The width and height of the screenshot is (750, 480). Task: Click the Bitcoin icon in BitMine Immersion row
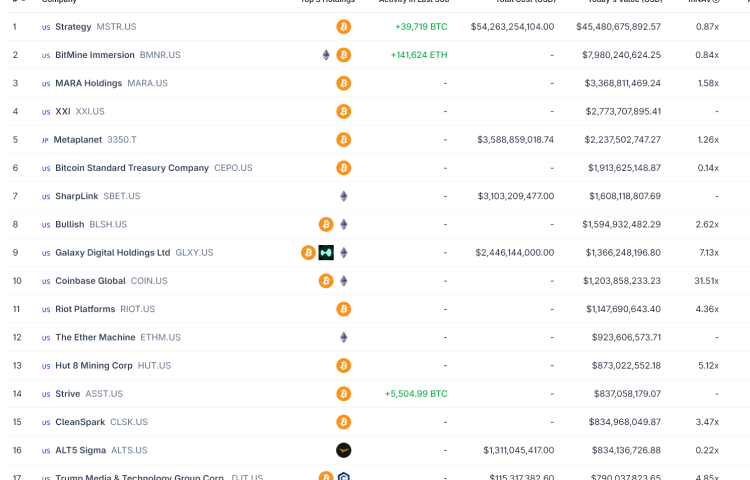[x=344, y=55]
